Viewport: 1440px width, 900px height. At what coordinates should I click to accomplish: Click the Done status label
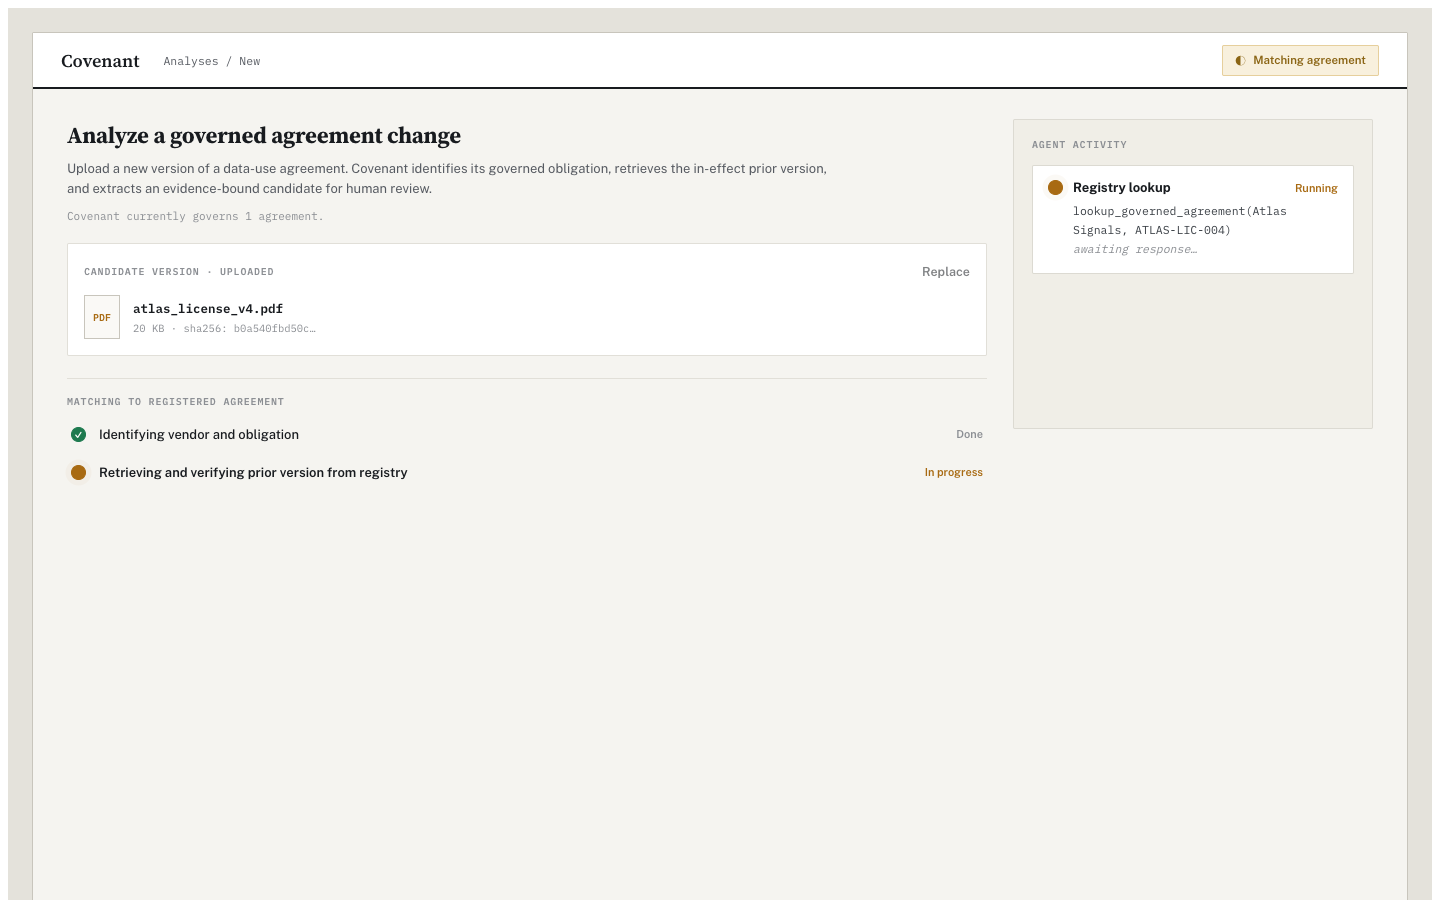pyautogui.click(x=969, y=434)
